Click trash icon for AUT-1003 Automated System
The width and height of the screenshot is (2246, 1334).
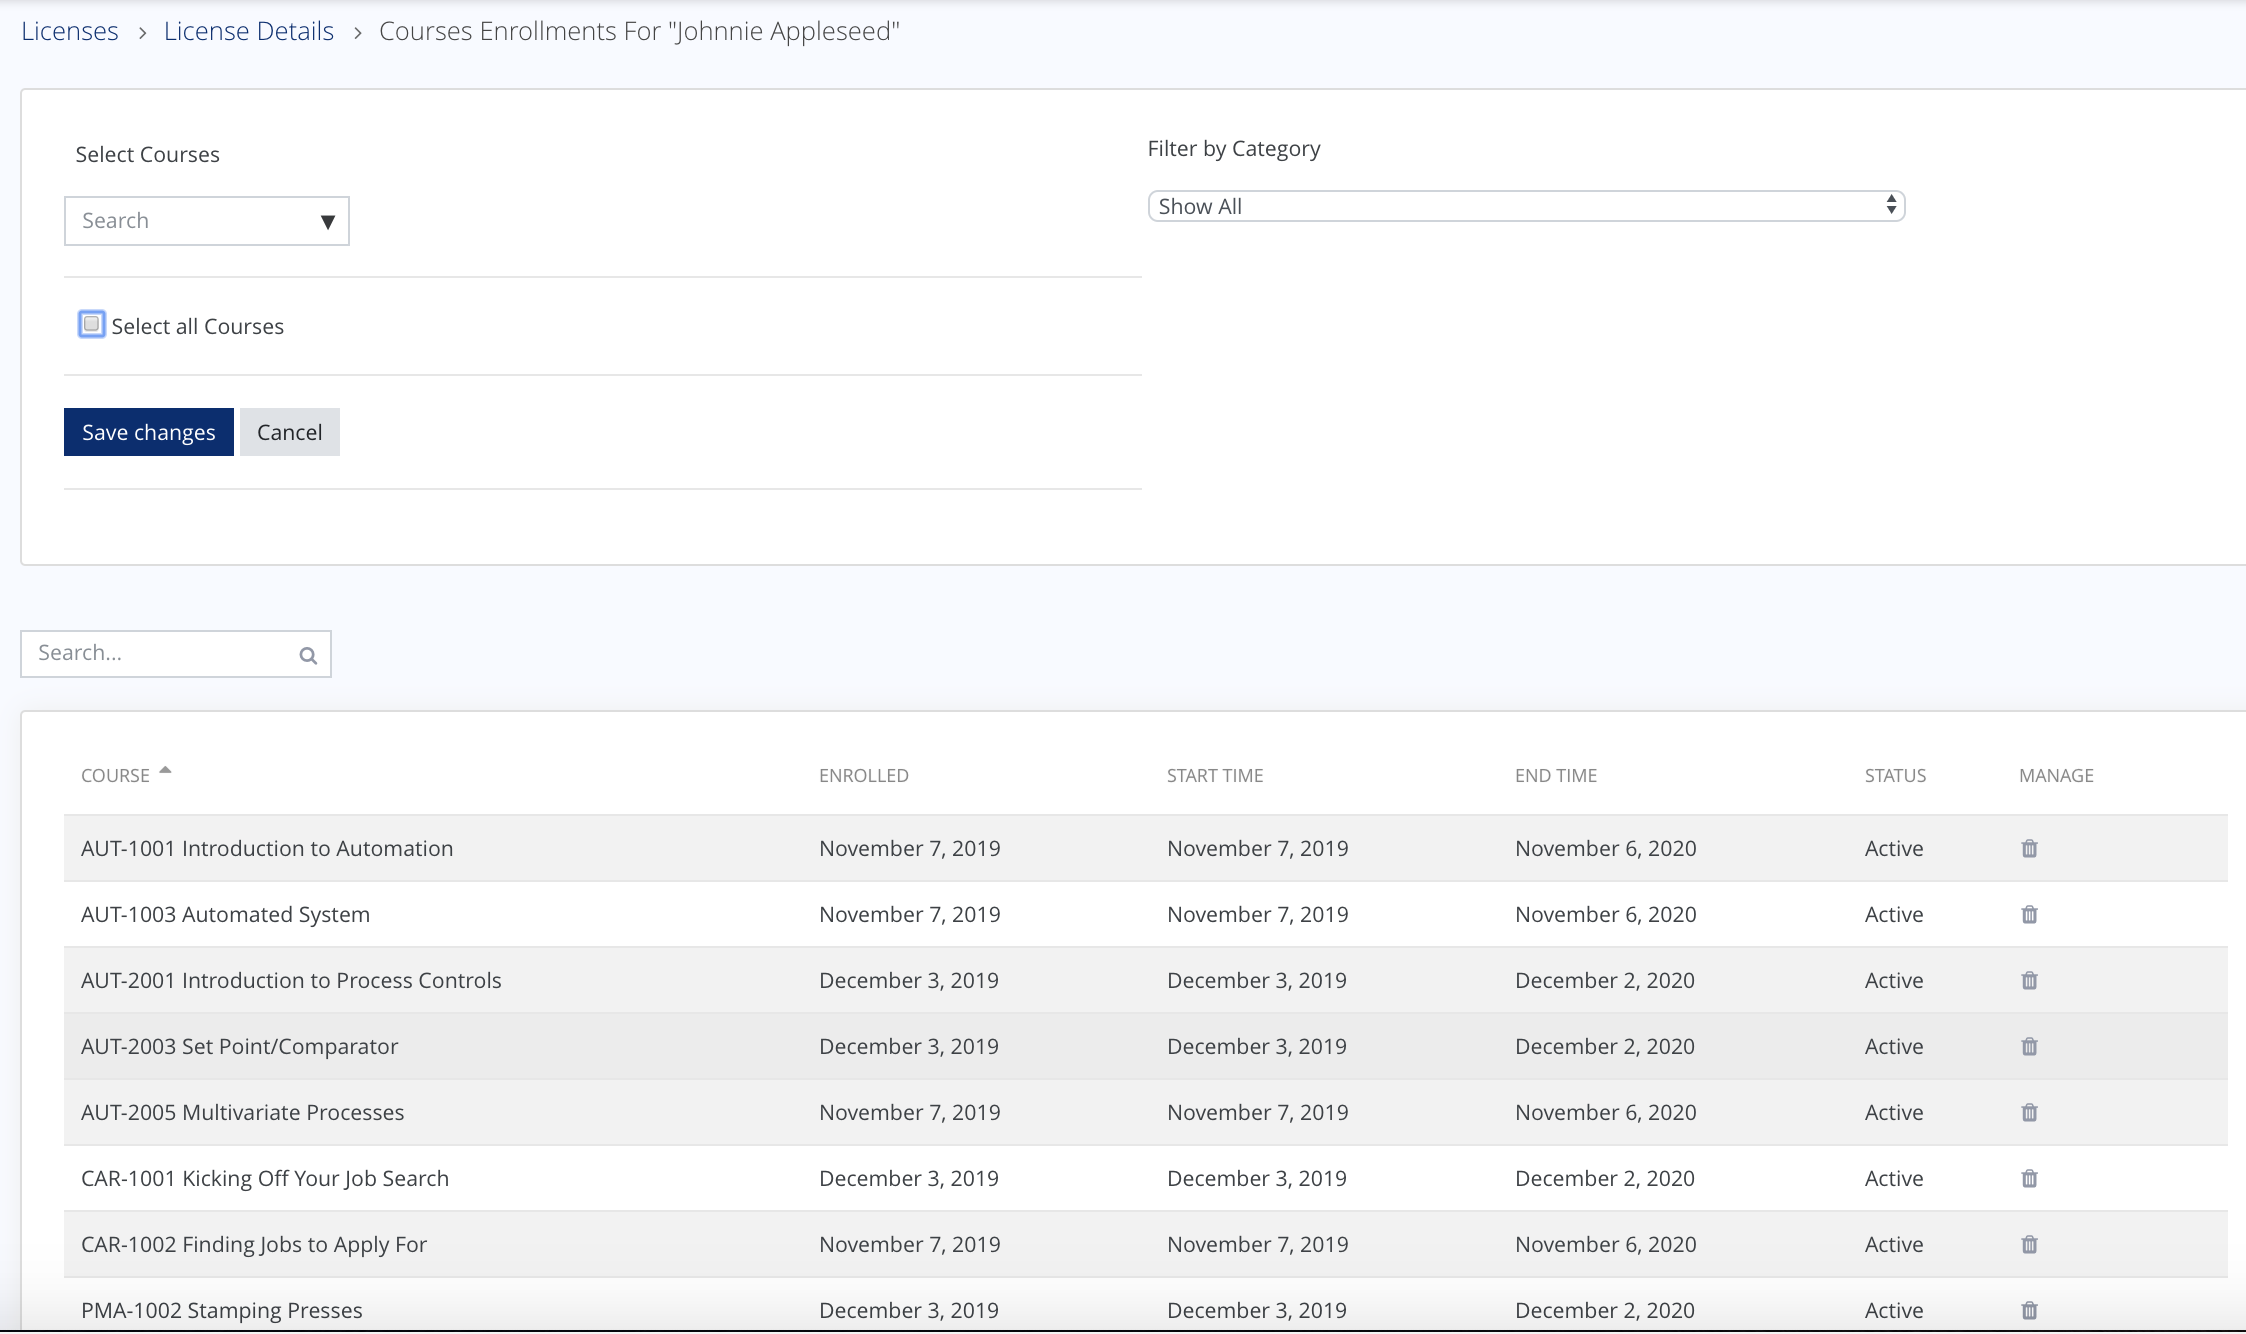(x=2029, y=914)
